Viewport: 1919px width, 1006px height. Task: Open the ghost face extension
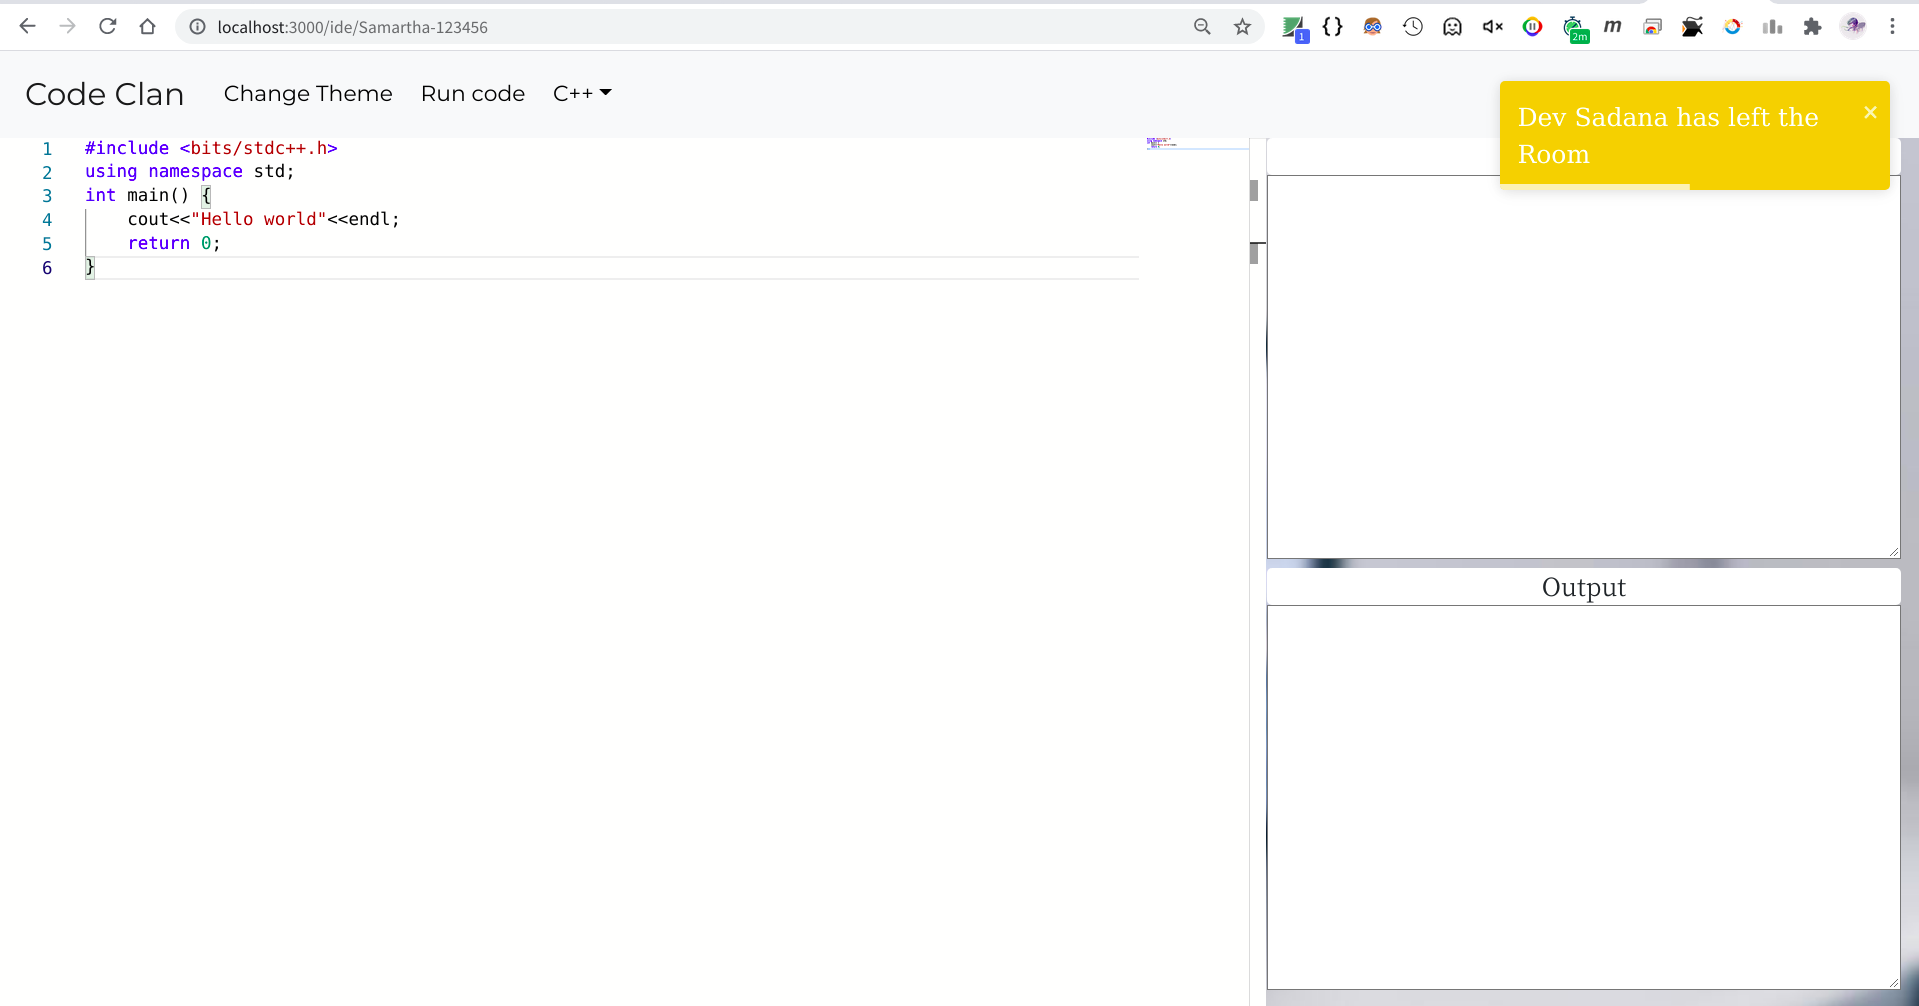pyautogui.click(x=1452, y=27)
